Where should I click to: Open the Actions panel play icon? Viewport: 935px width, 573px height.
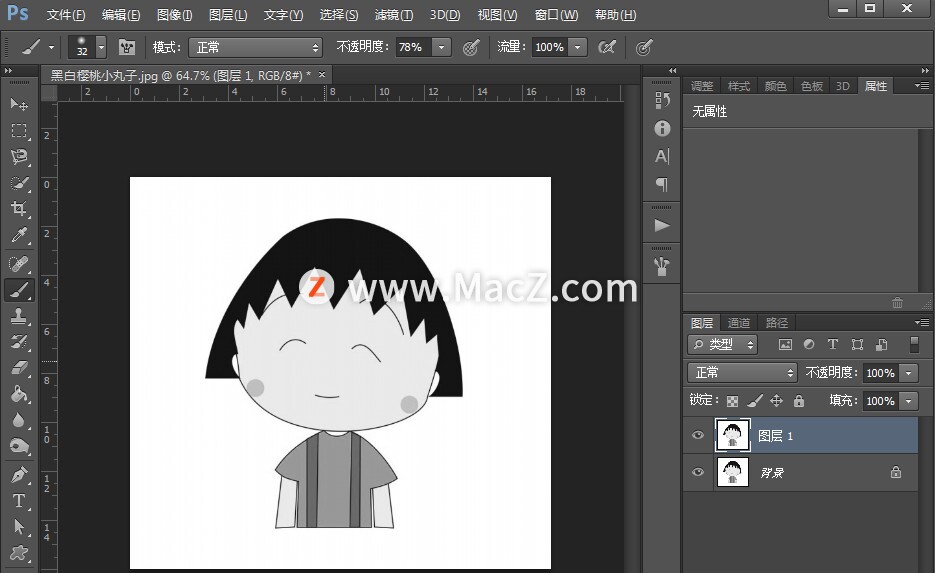[x=662, y=225]
